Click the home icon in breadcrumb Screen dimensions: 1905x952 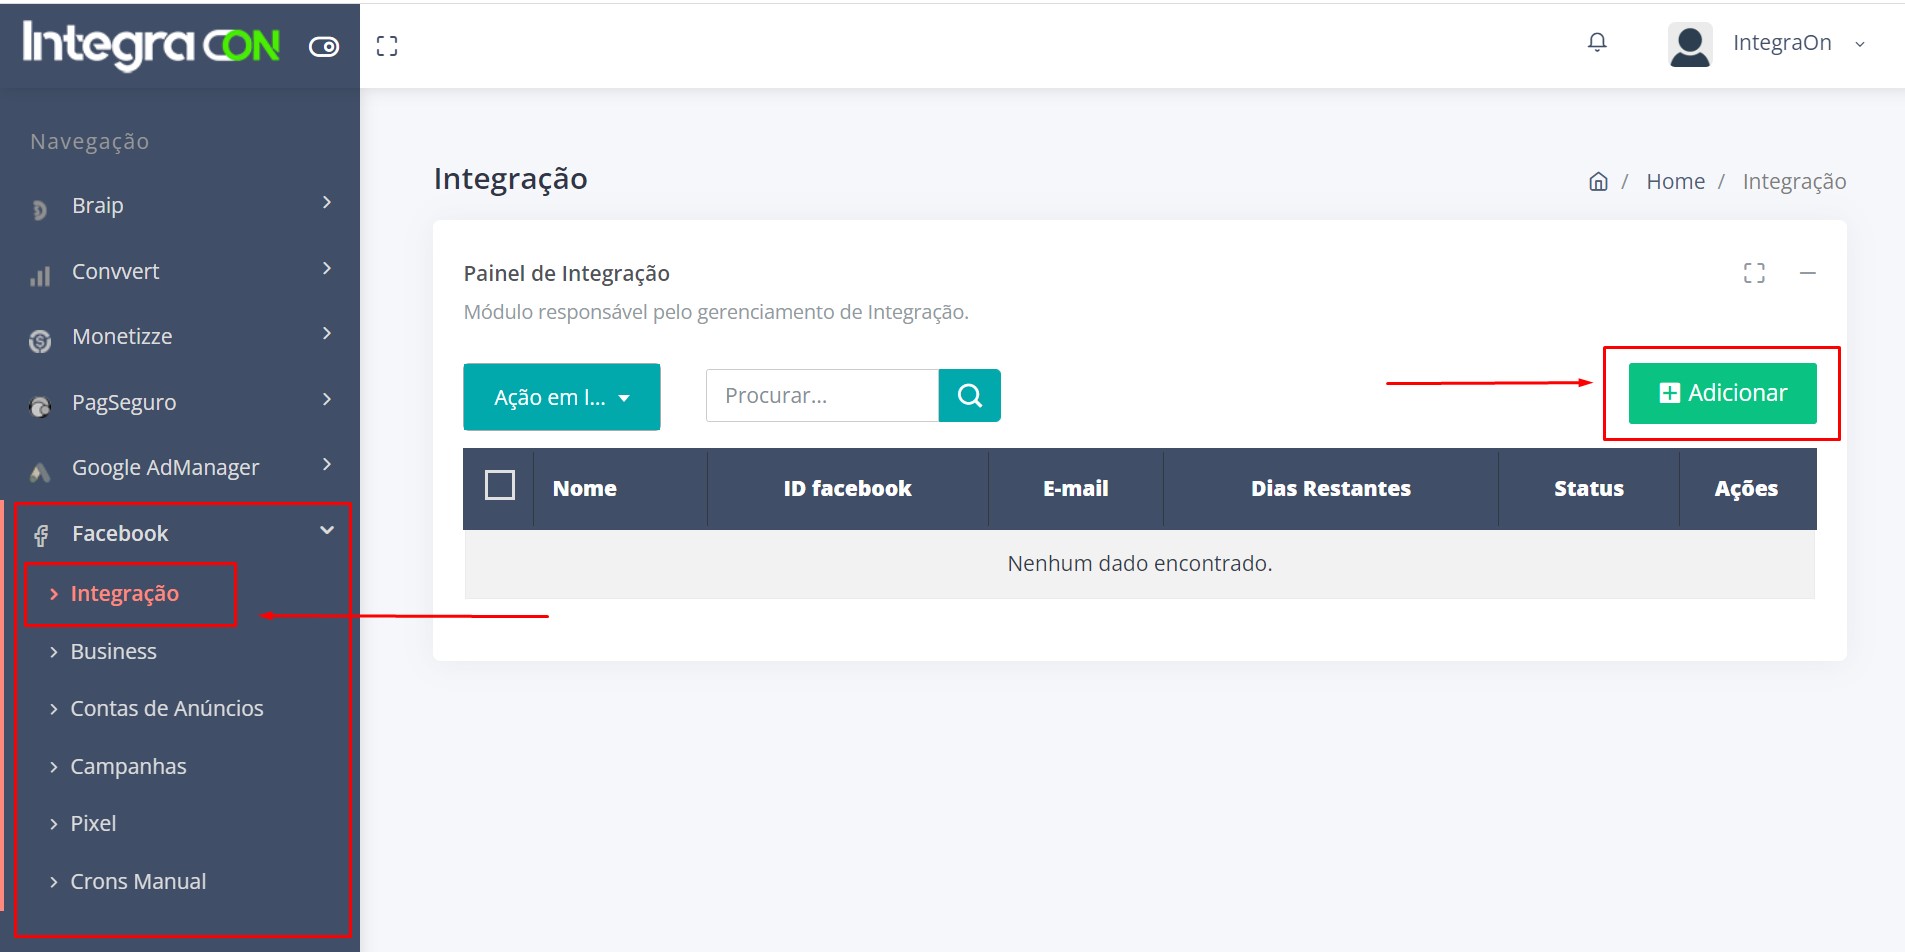(x=1598, y=182)
